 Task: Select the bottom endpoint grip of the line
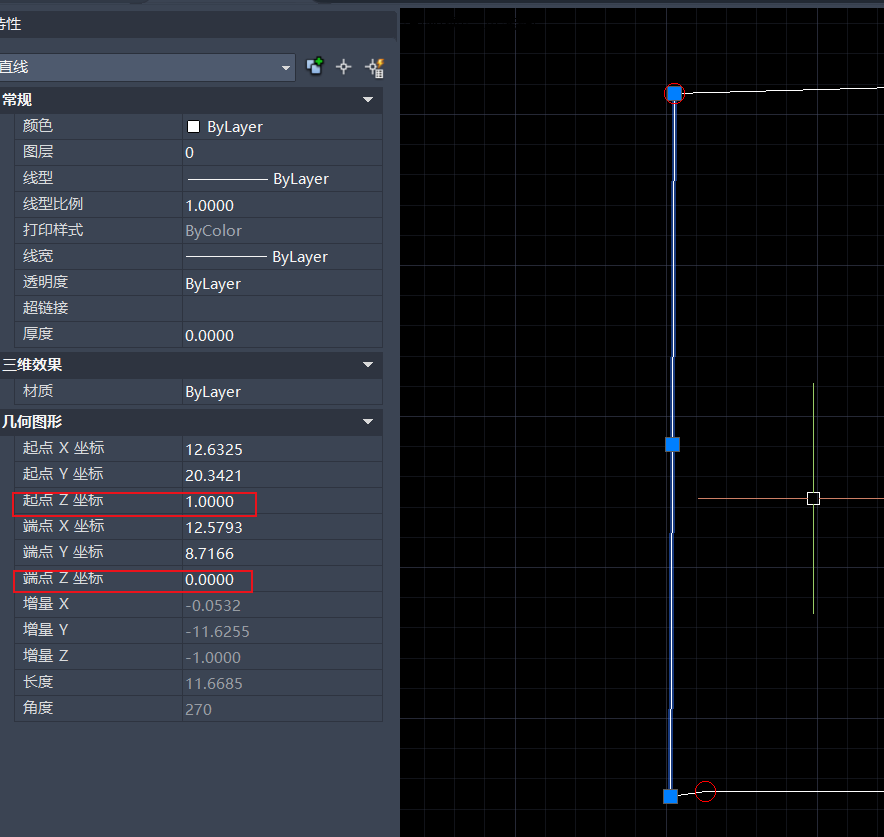click(x=670, y=796)
